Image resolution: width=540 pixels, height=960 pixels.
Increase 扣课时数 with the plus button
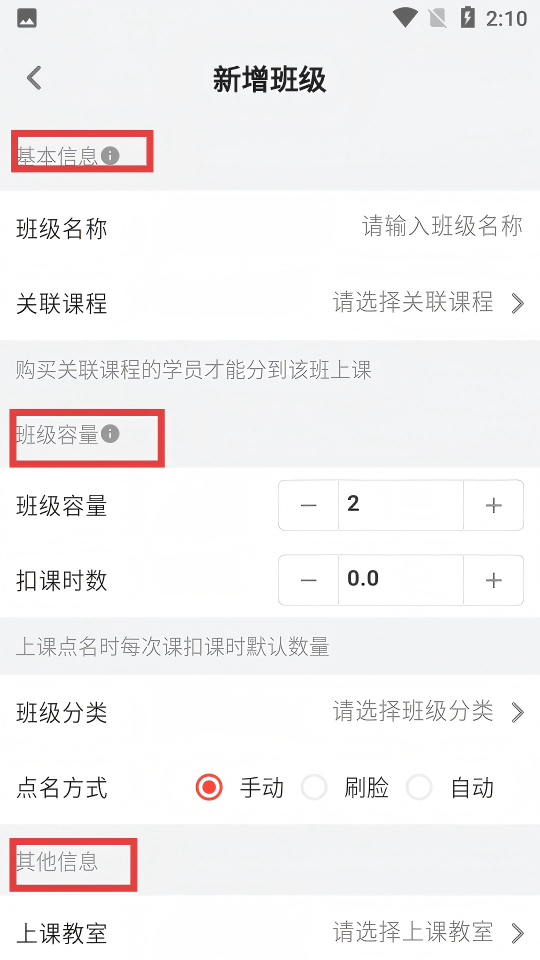[x=493, y=580]
